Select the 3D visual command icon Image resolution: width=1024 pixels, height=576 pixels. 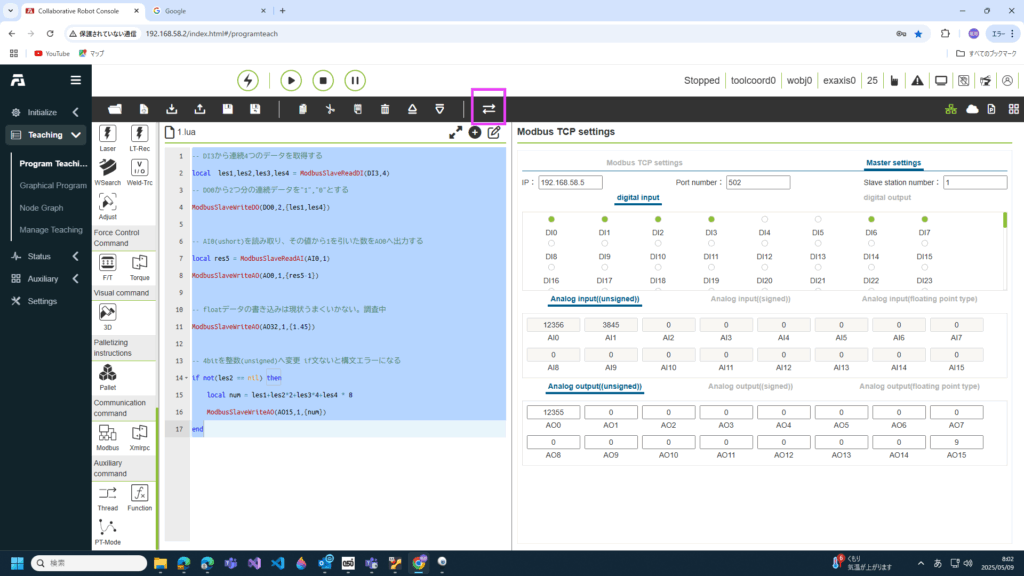coord(108,317)
